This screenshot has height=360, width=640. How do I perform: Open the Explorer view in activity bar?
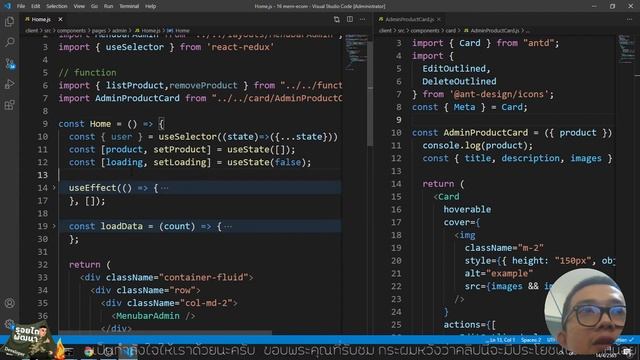(9, 22)
